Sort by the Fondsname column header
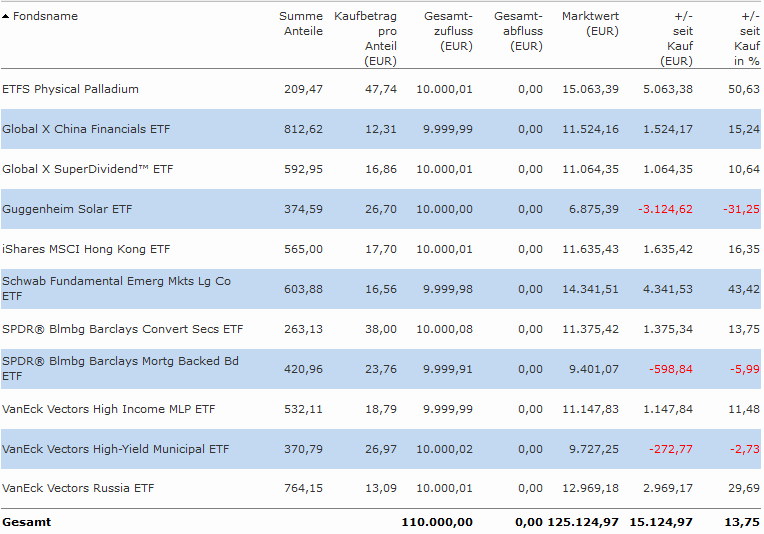Viewport: 764px width, 534px height. (45, 17)
